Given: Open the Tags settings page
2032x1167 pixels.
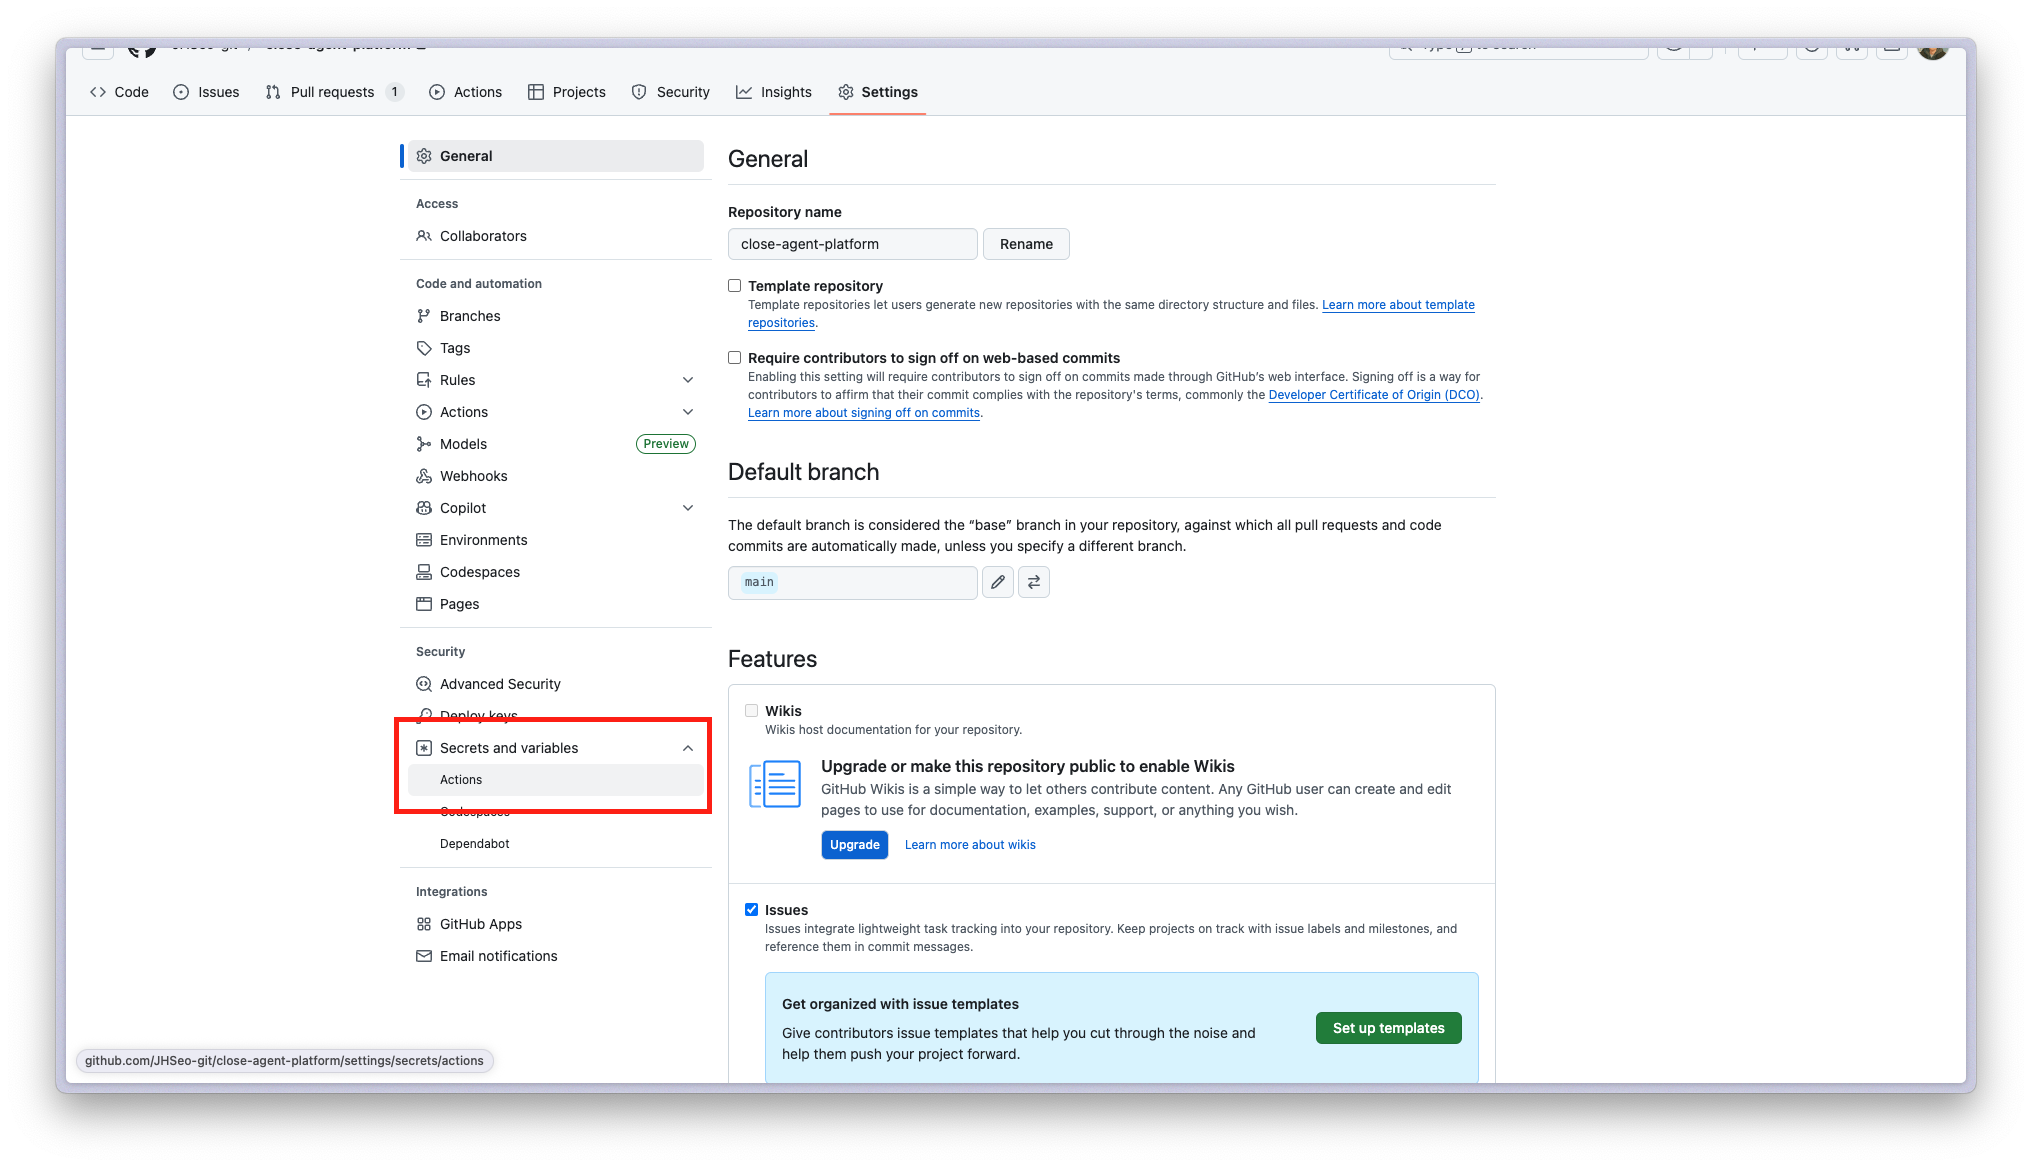Looking at the screenshot, I should pyautogui.click(x=454, y=348).
